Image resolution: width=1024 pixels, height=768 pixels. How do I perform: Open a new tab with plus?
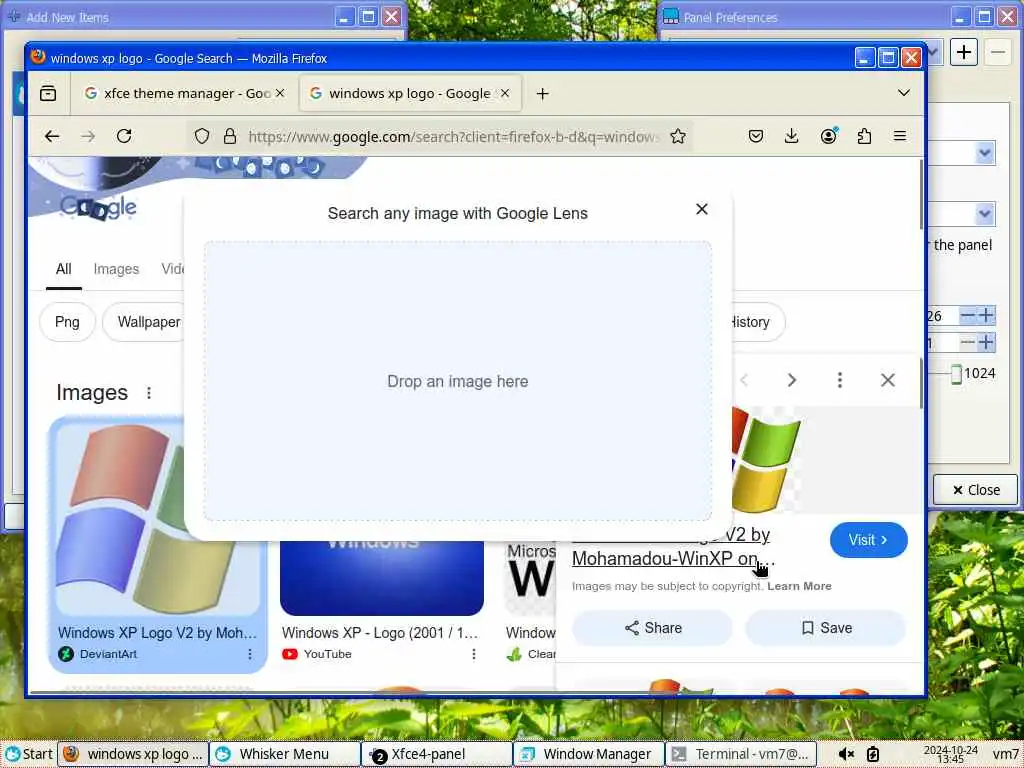[x=542, y=93]
